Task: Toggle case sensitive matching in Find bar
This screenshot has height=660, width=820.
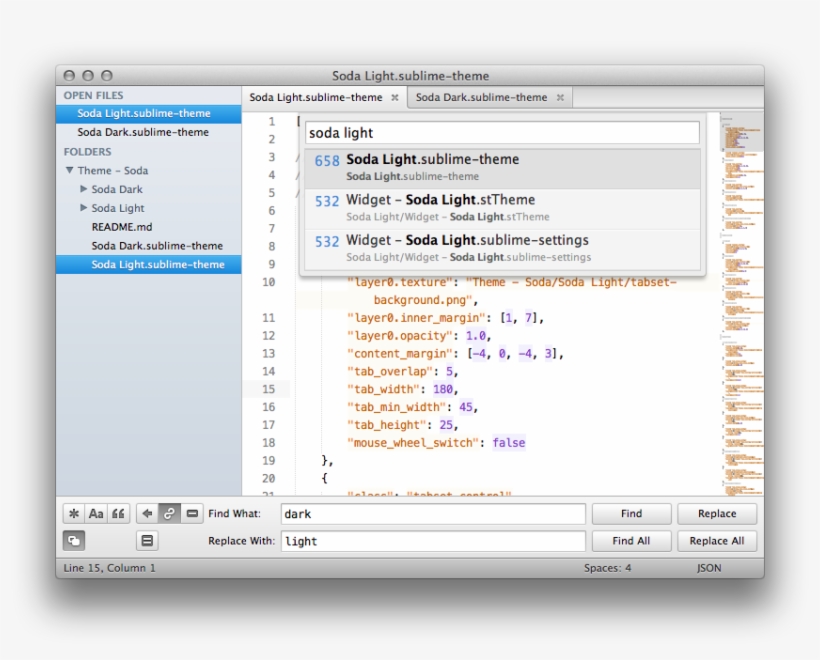Action: pos(96,513)
